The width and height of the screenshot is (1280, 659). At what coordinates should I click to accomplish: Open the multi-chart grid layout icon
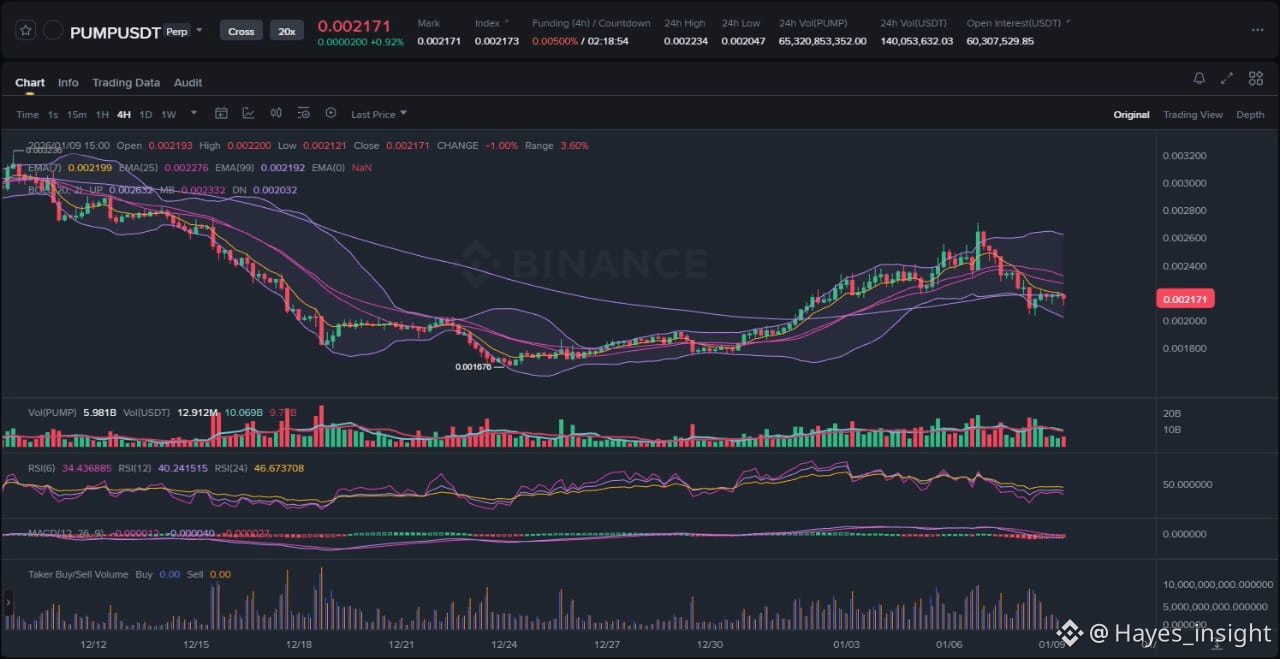pos(1256,79)
